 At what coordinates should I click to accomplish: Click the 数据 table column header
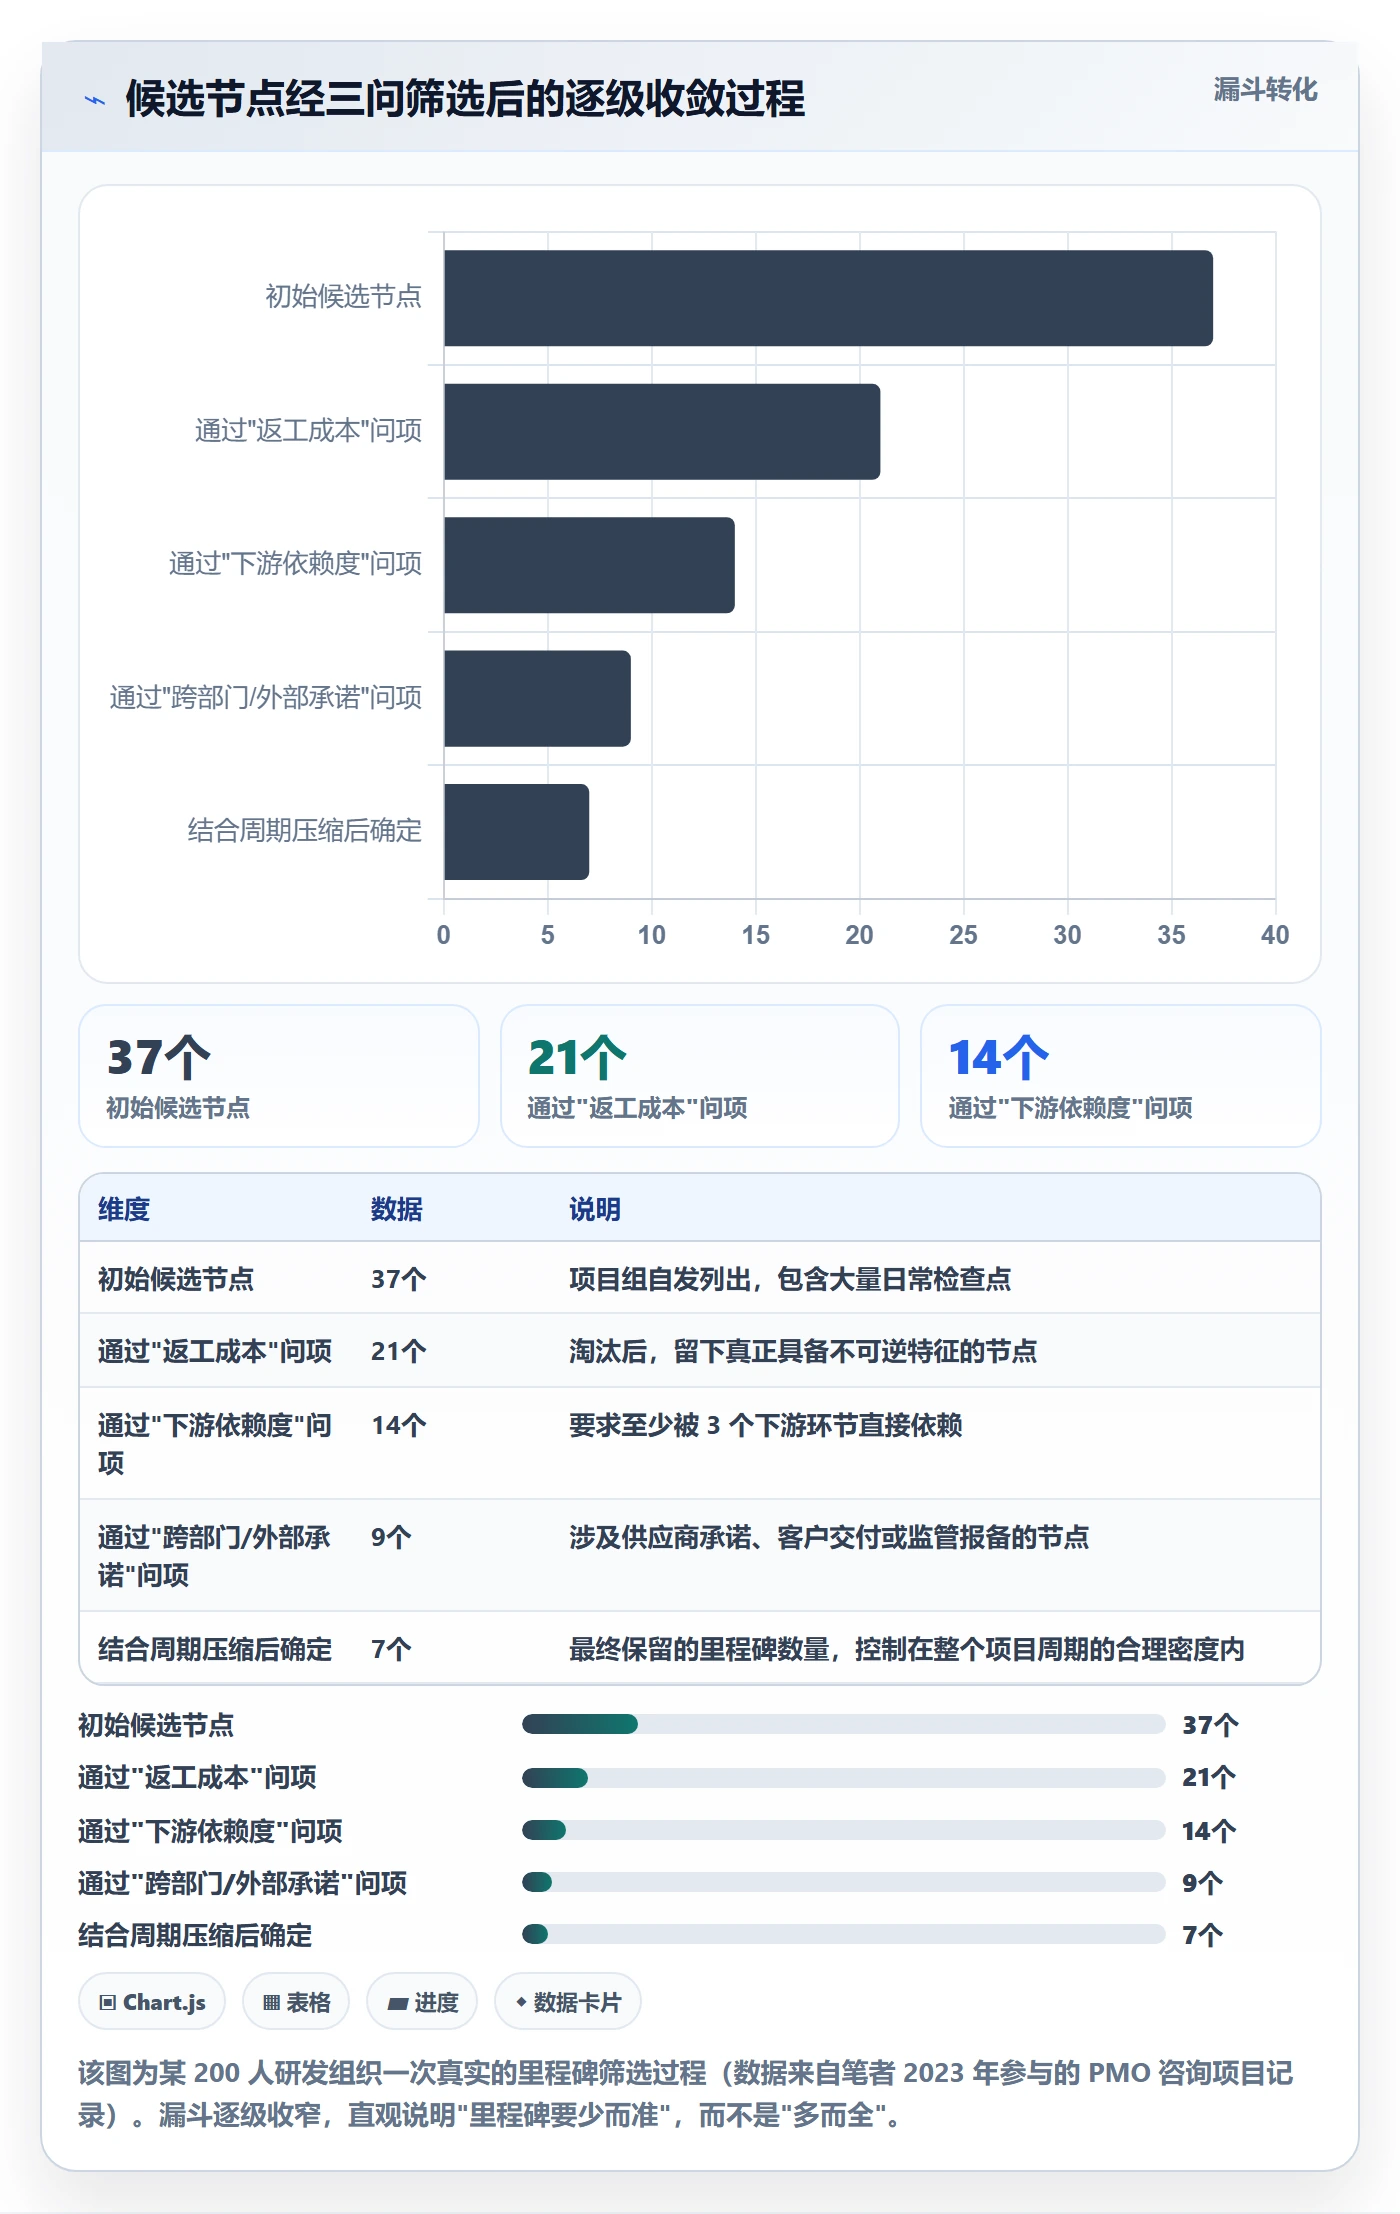tap(397, 1209)
